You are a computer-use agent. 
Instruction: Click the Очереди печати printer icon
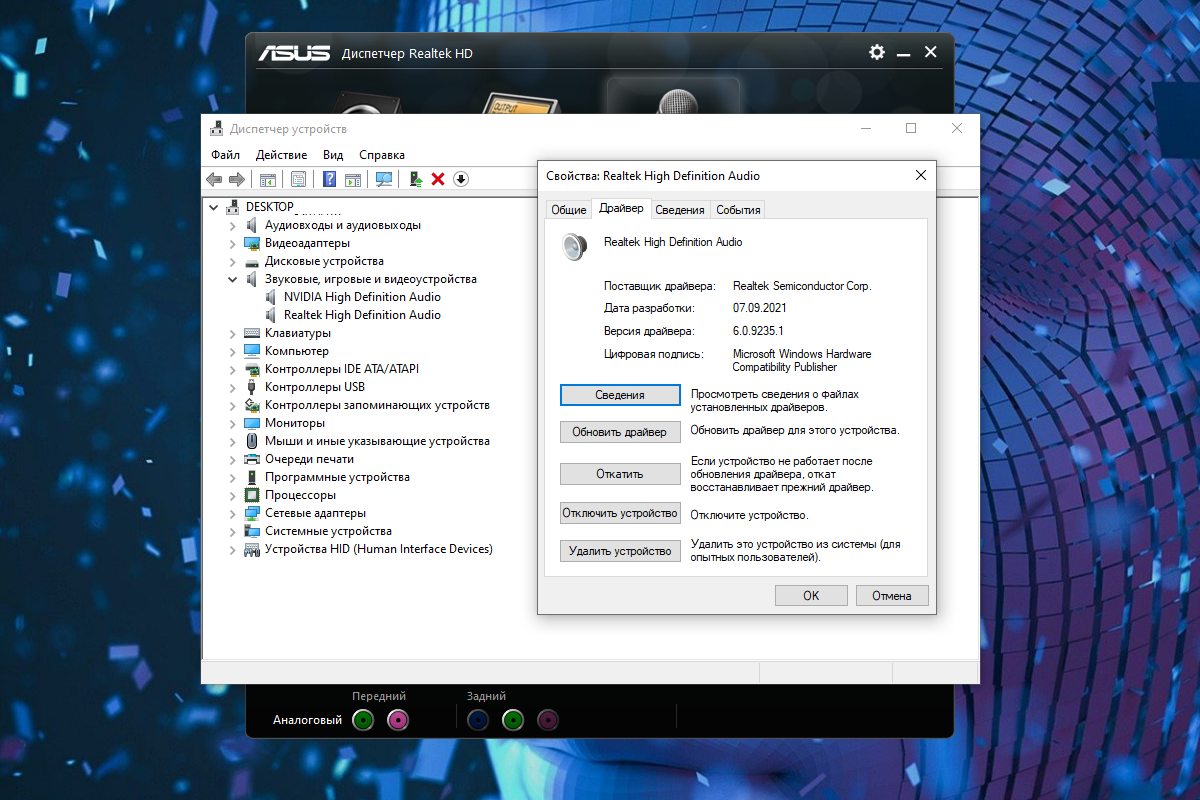[253, 459]
